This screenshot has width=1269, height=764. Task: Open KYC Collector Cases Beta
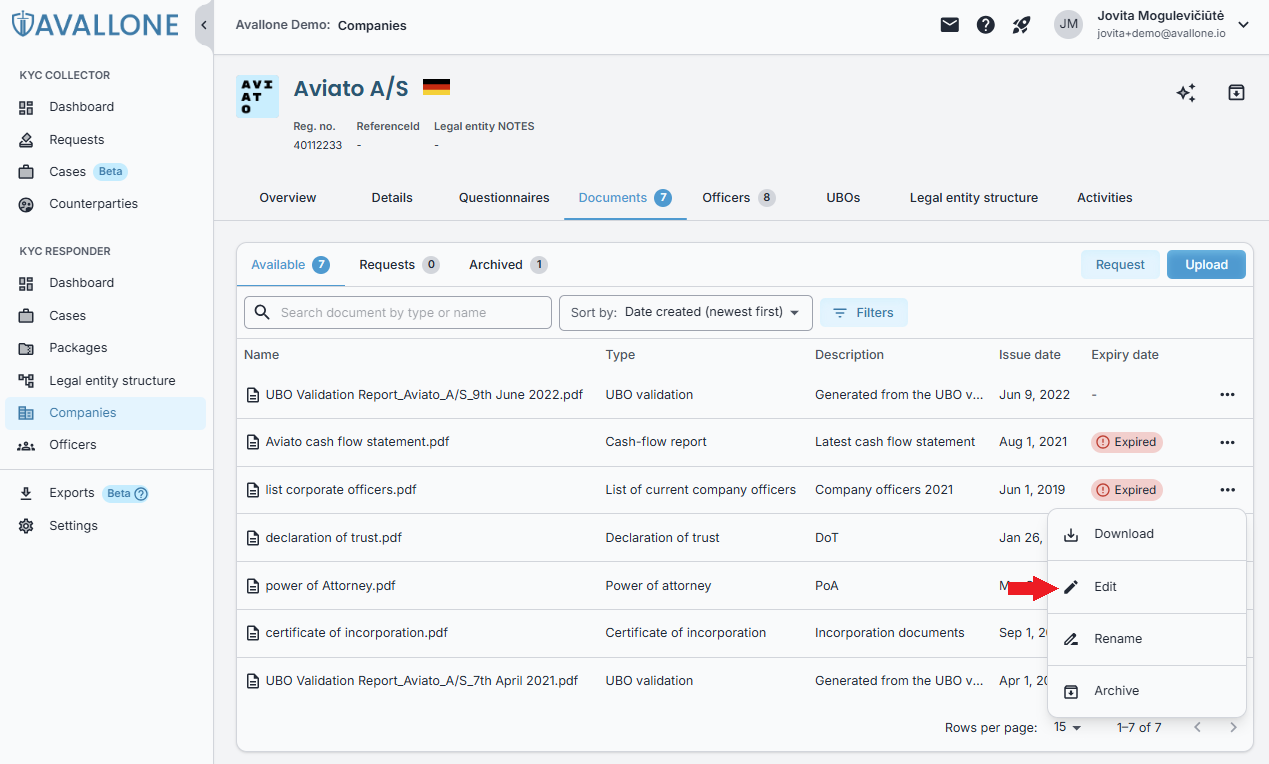click(105, 172)
